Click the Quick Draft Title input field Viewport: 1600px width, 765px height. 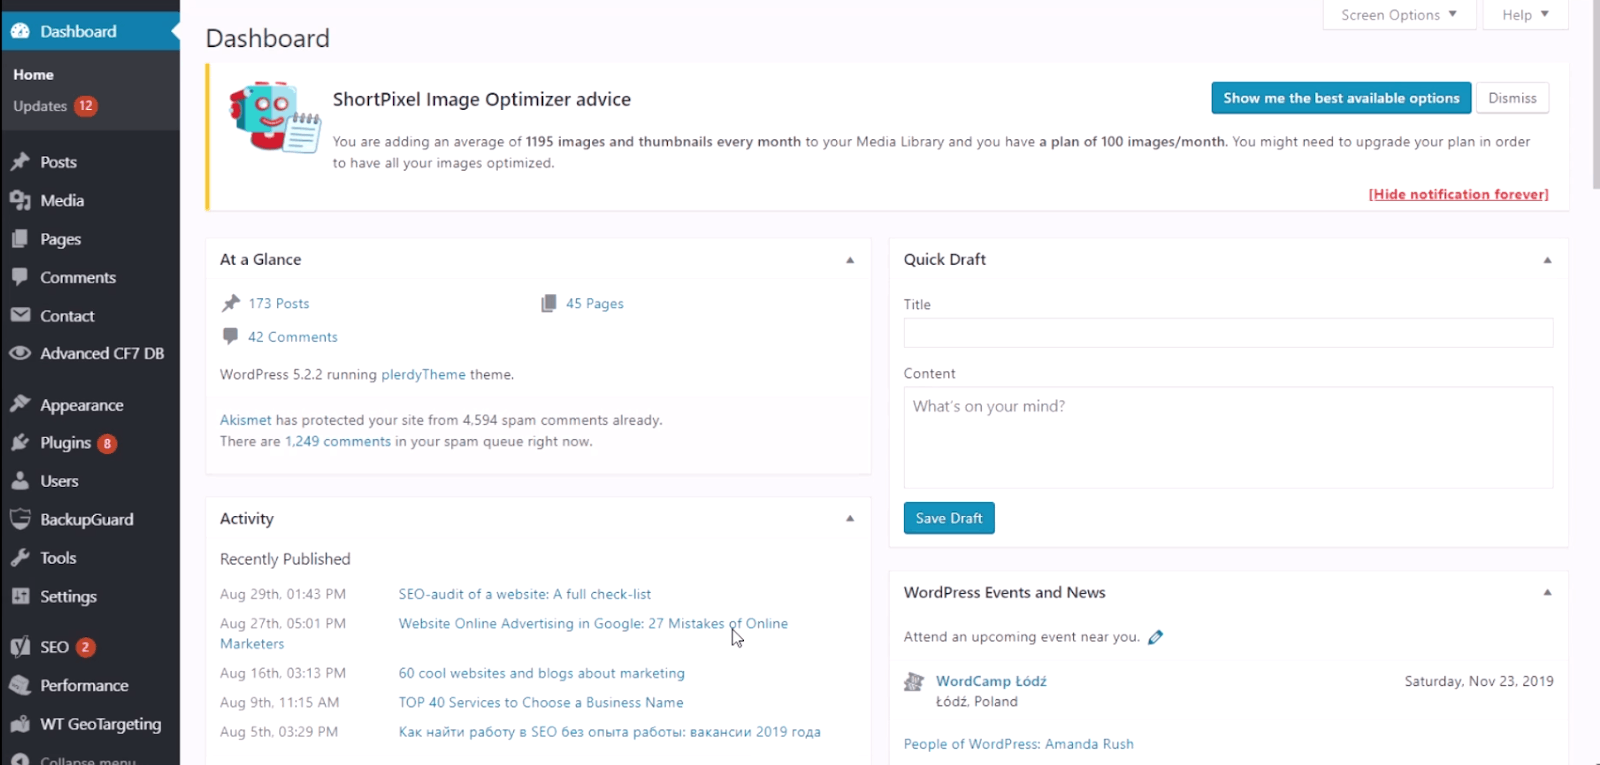tap(1228, 333)
